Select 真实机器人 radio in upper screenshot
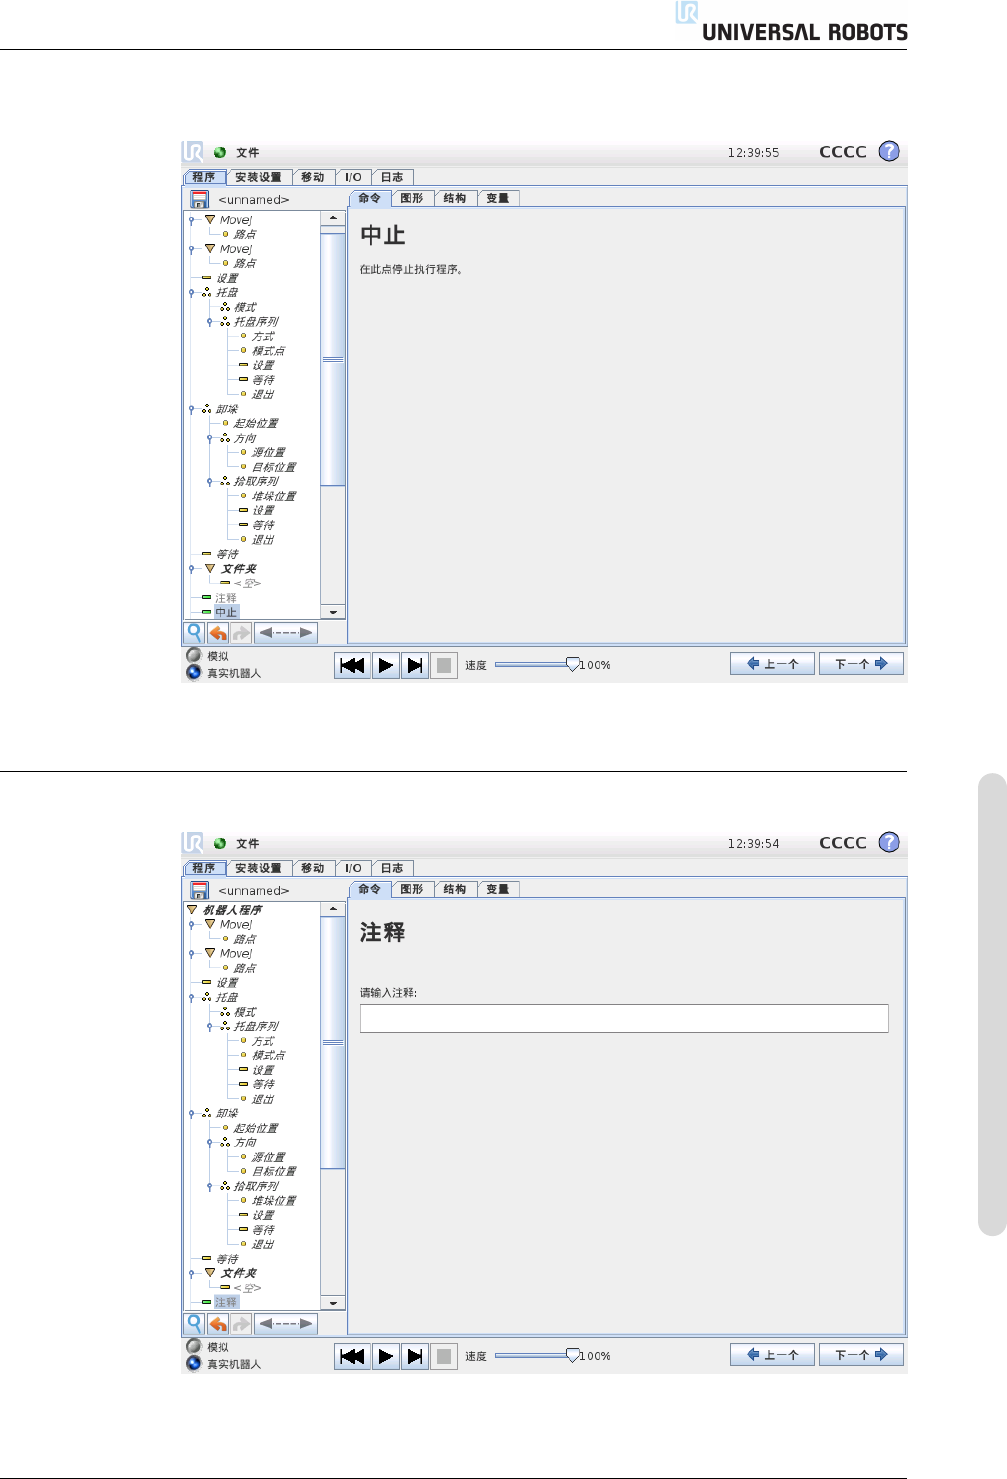The height and width of the screenshot is (1479, 1007). coord(194,672)
